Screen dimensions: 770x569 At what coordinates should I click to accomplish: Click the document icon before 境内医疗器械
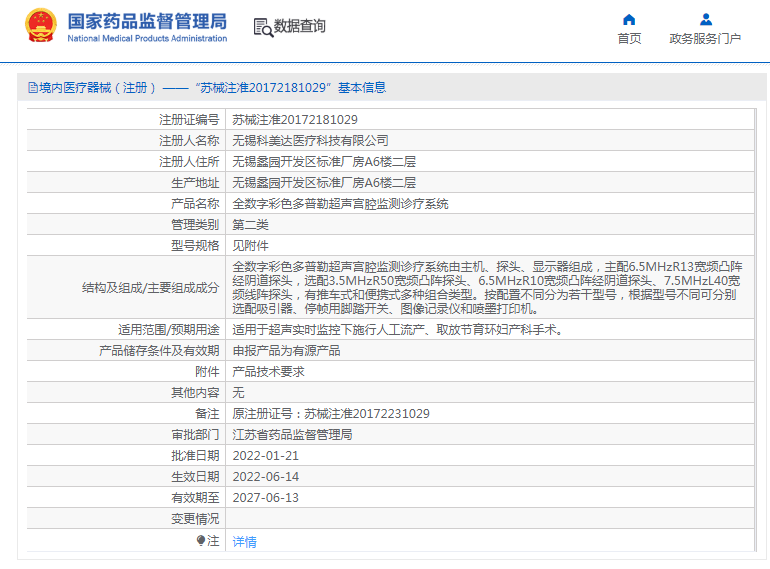pos(32,88)
